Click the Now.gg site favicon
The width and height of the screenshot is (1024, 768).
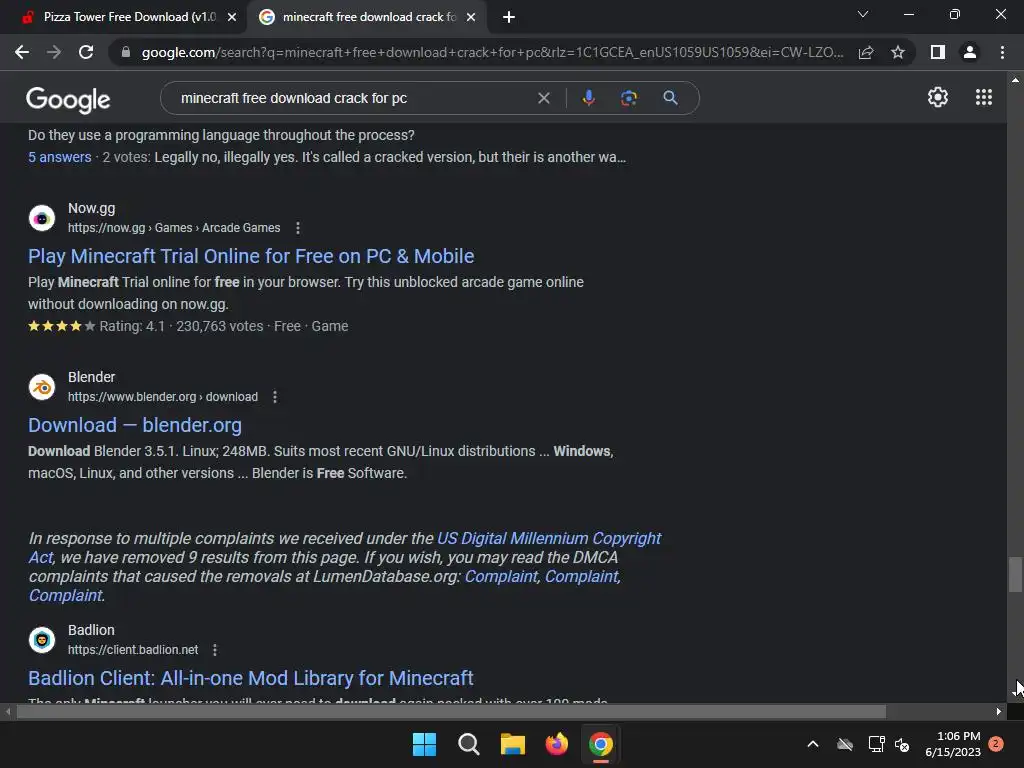(42, 218)
